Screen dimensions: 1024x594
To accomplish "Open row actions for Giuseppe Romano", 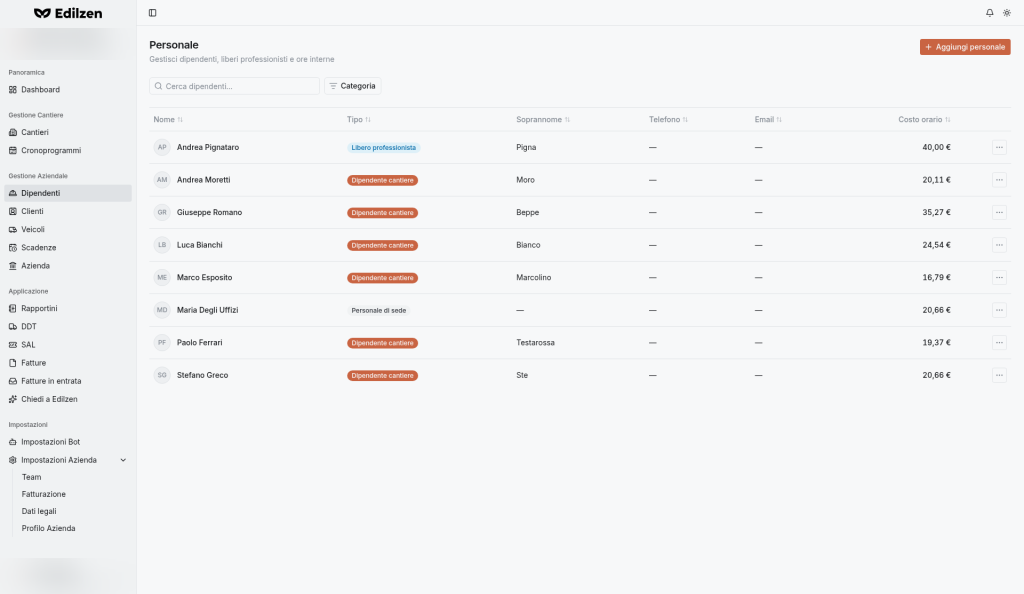I will [999, 213].
